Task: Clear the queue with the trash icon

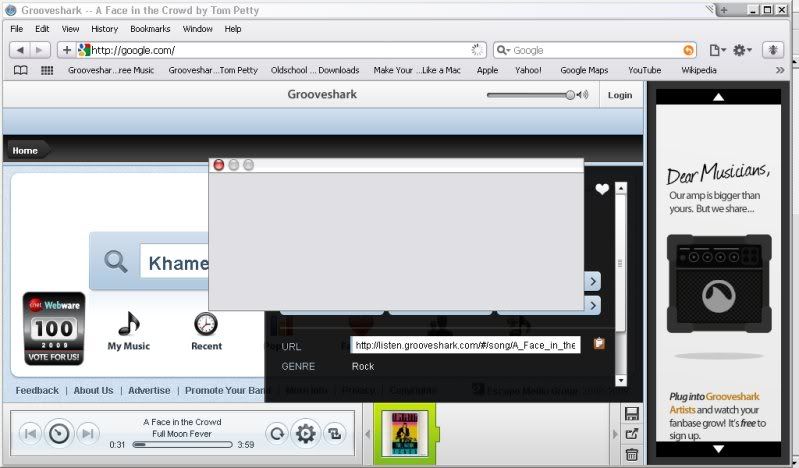Action: coord(631,454)
